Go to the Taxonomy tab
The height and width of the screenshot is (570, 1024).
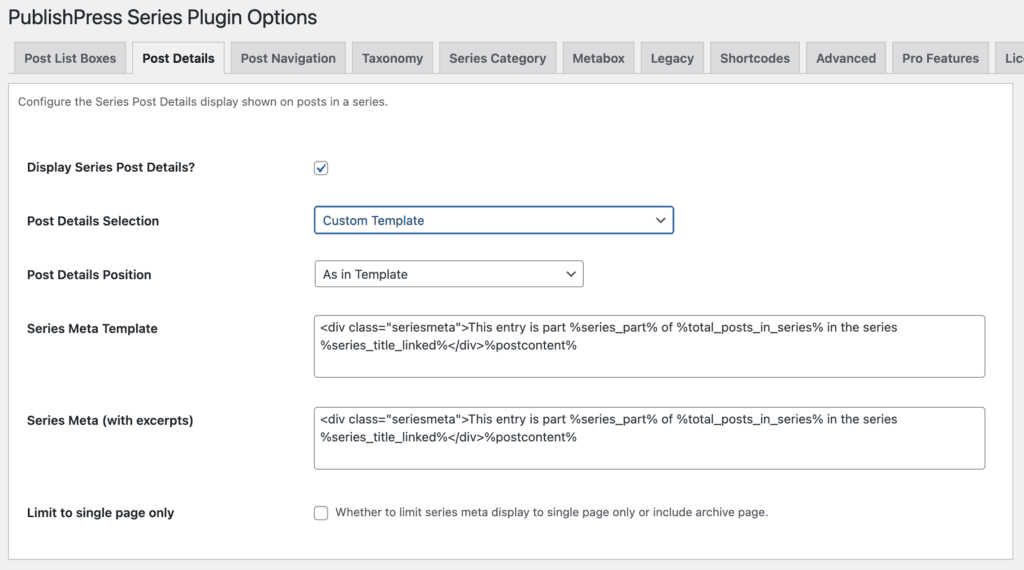[x=392, y=58]
